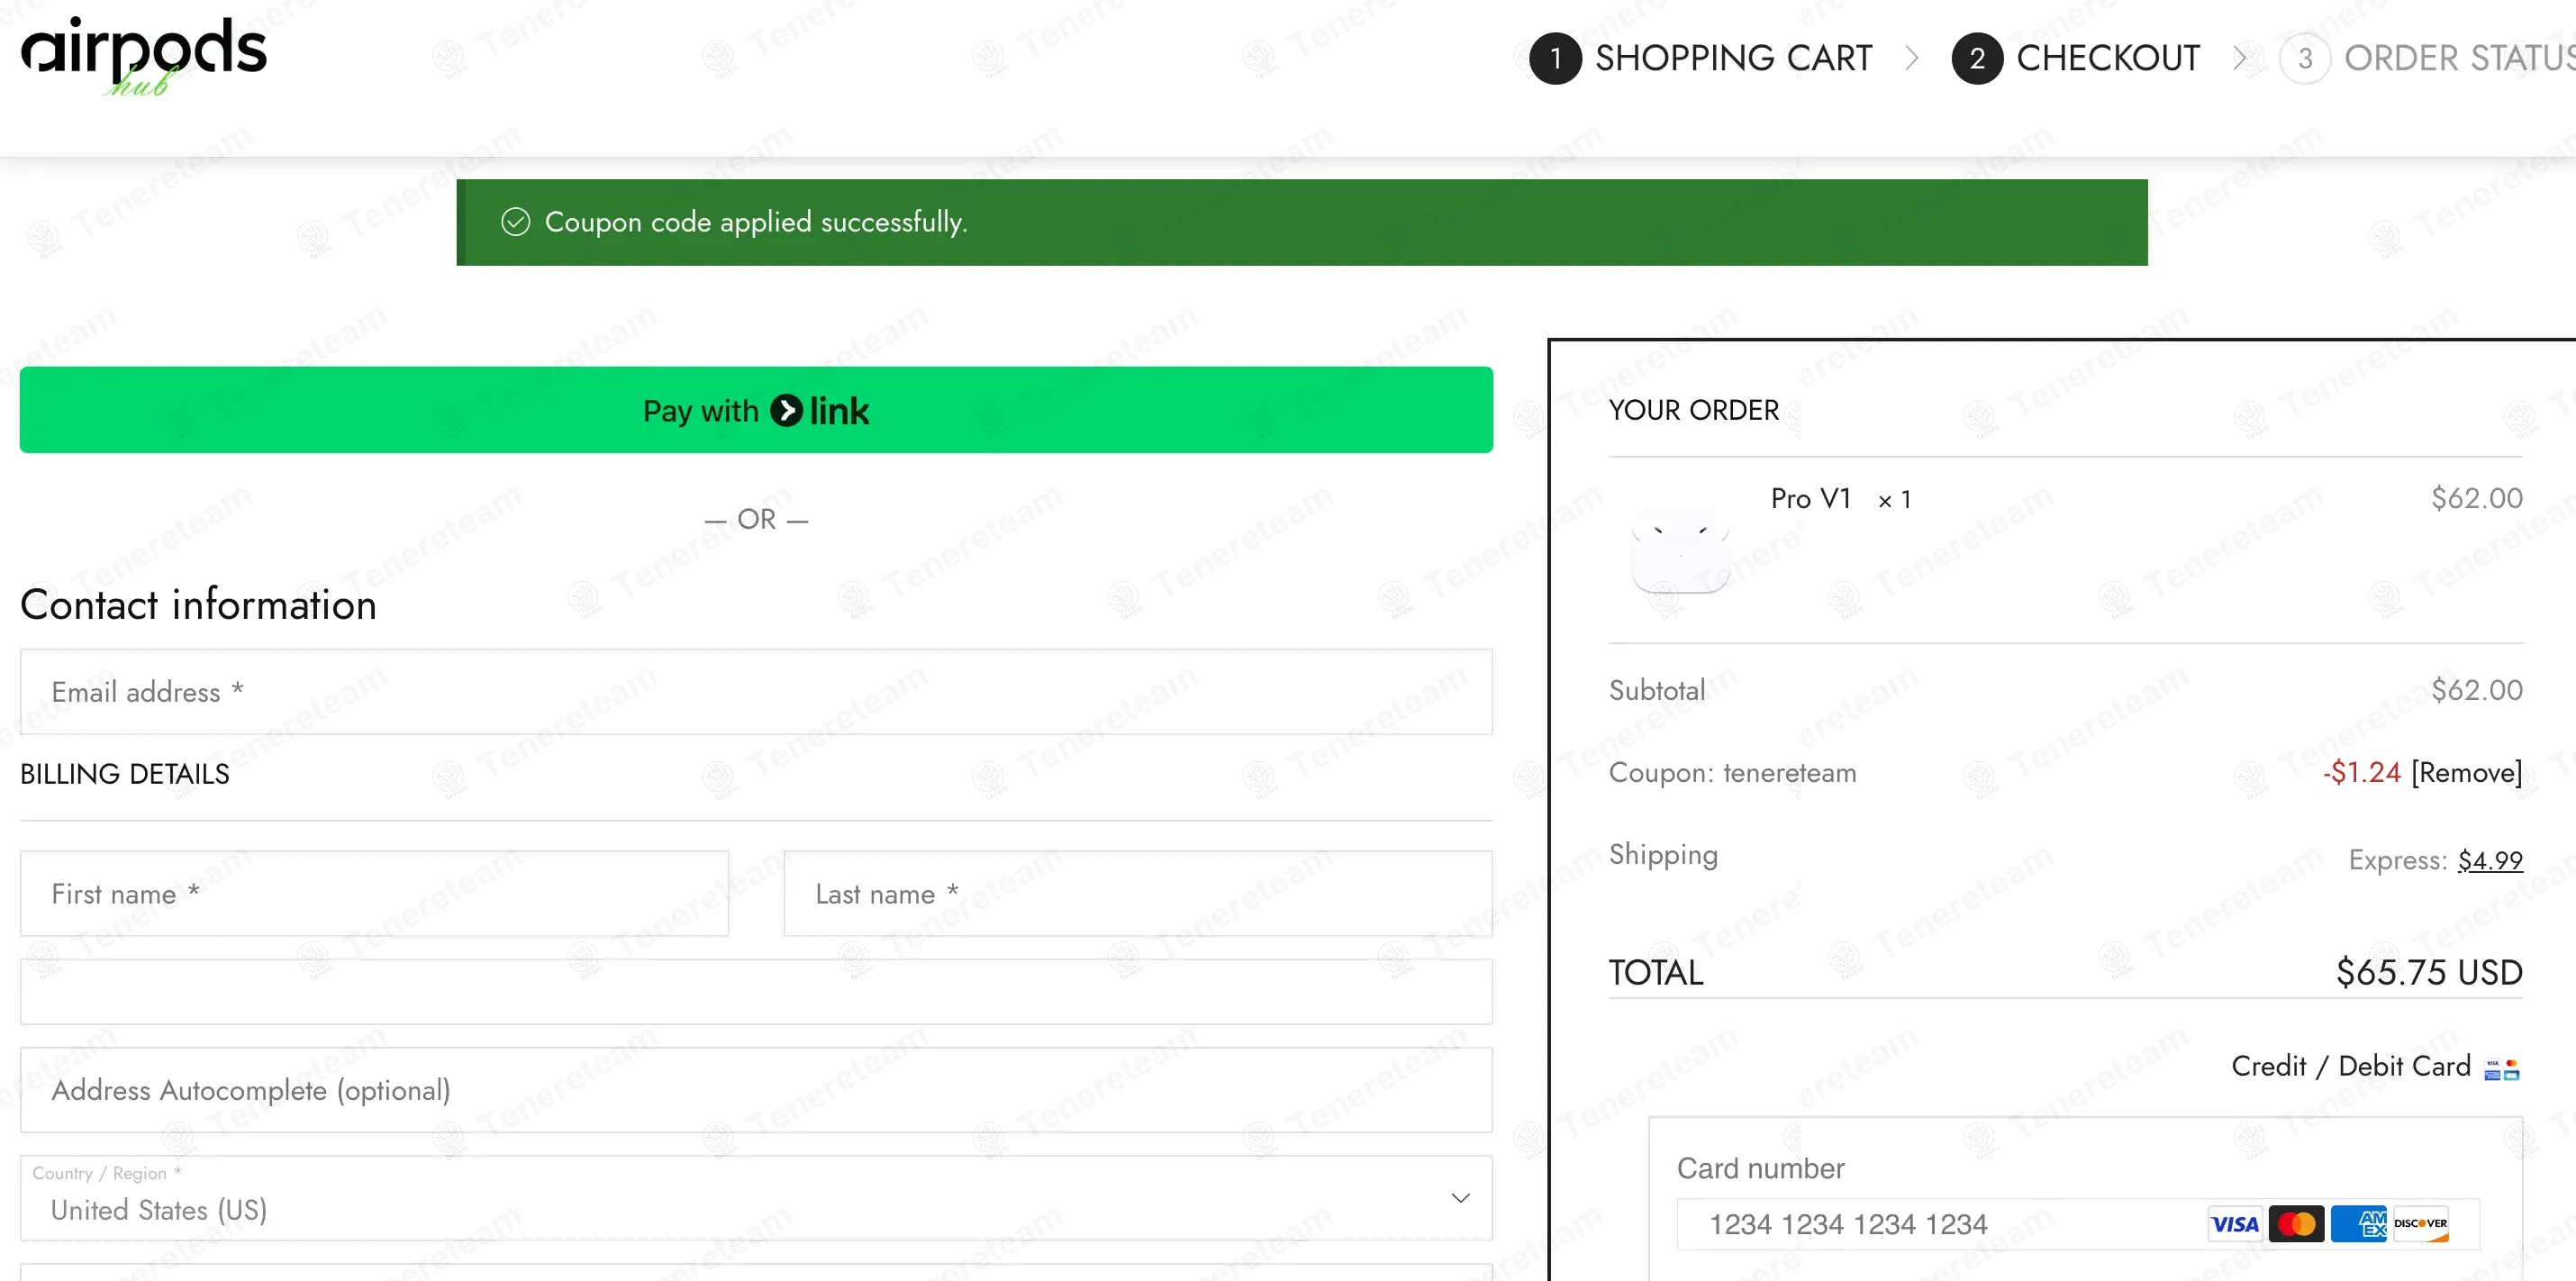Focus the Email address field

click(756, 692)
